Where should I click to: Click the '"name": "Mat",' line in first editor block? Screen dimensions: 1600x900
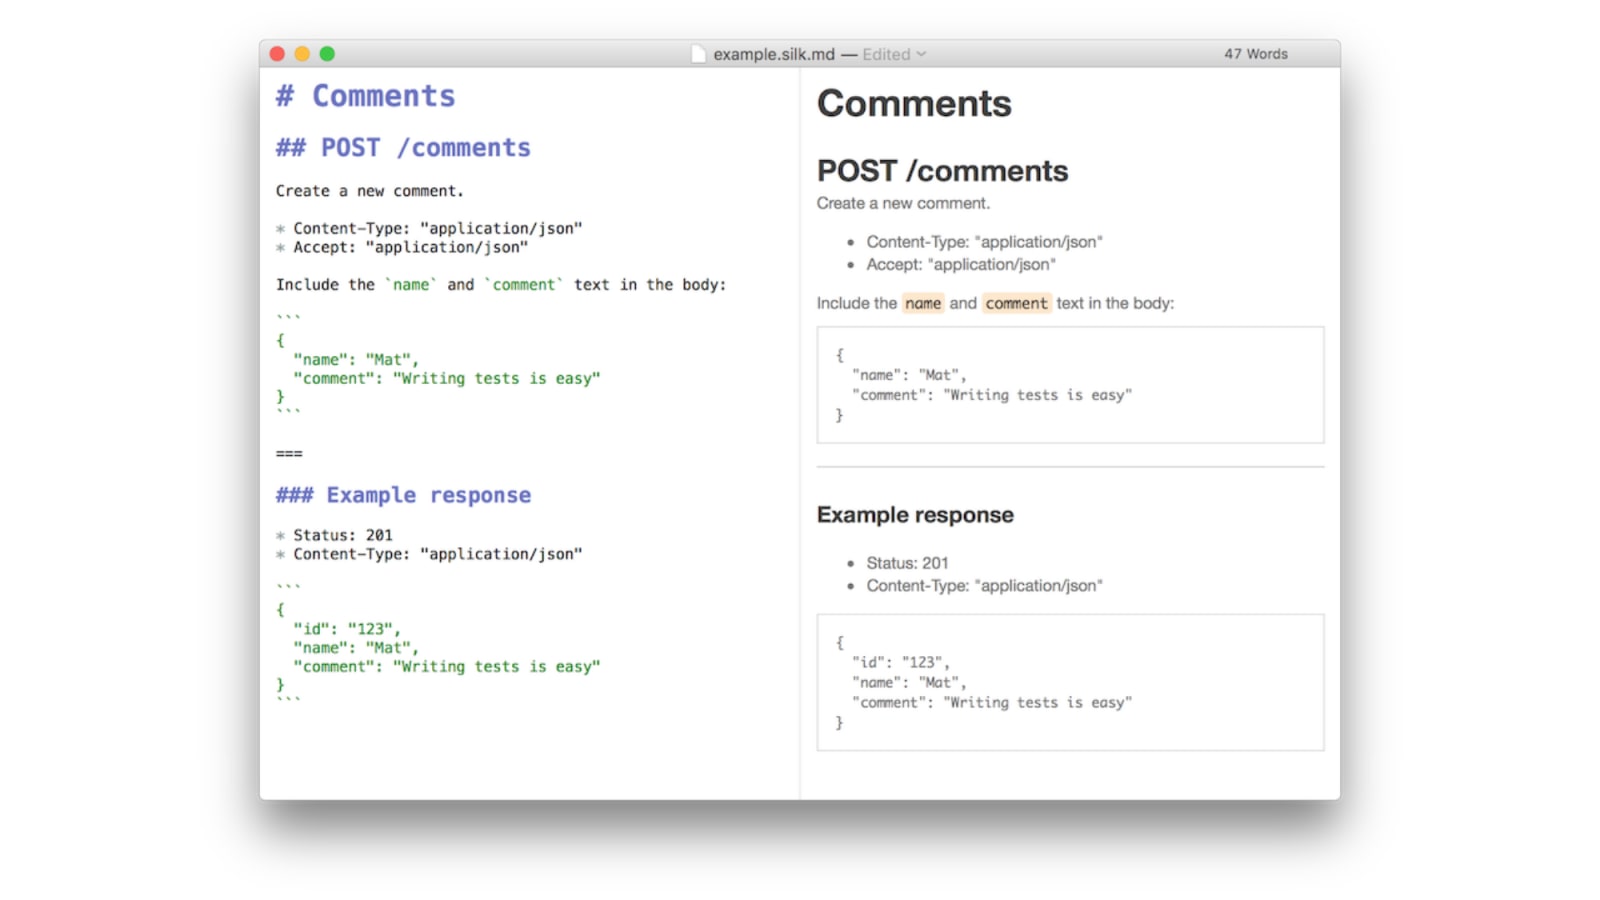[x=356, y=360]
